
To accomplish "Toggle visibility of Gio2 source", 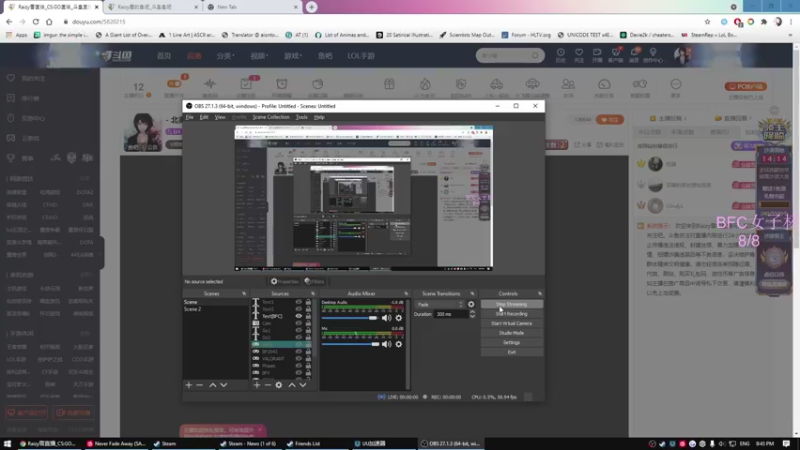I will pos(298,337).
